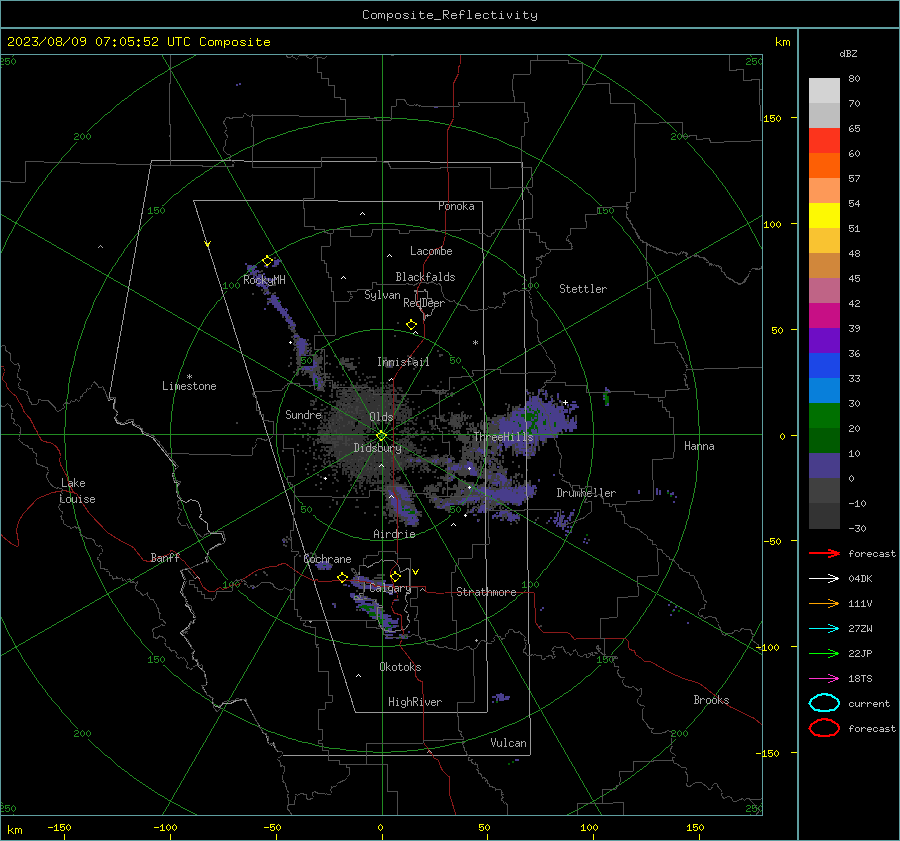Select the orange 111V arrow icon
This screenshot has width=900, height=841.
824,603
